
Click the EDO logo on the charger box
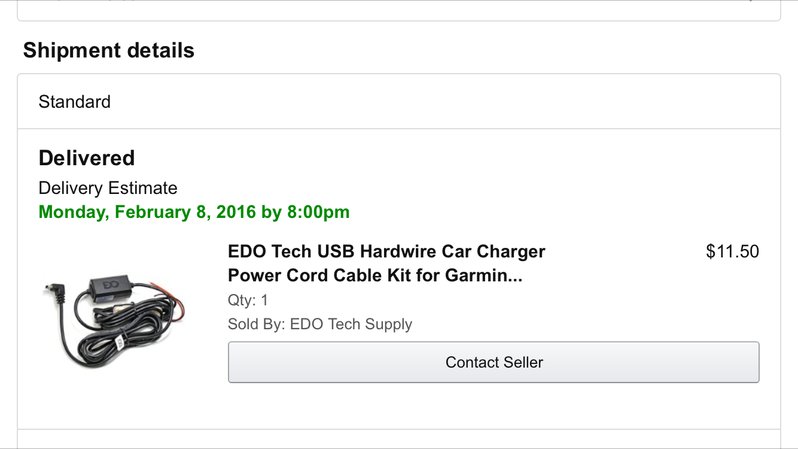(110, 285)
